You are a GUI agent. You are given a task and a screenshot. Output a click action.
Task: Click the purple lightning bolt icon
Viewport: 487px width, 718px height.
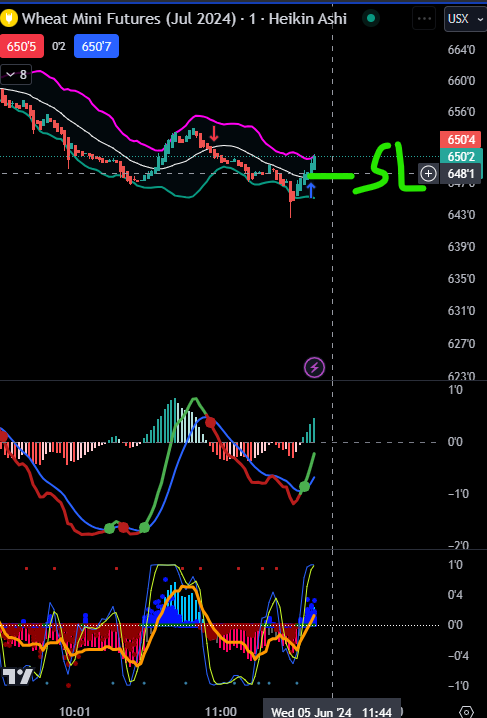(x=314, y=367)
